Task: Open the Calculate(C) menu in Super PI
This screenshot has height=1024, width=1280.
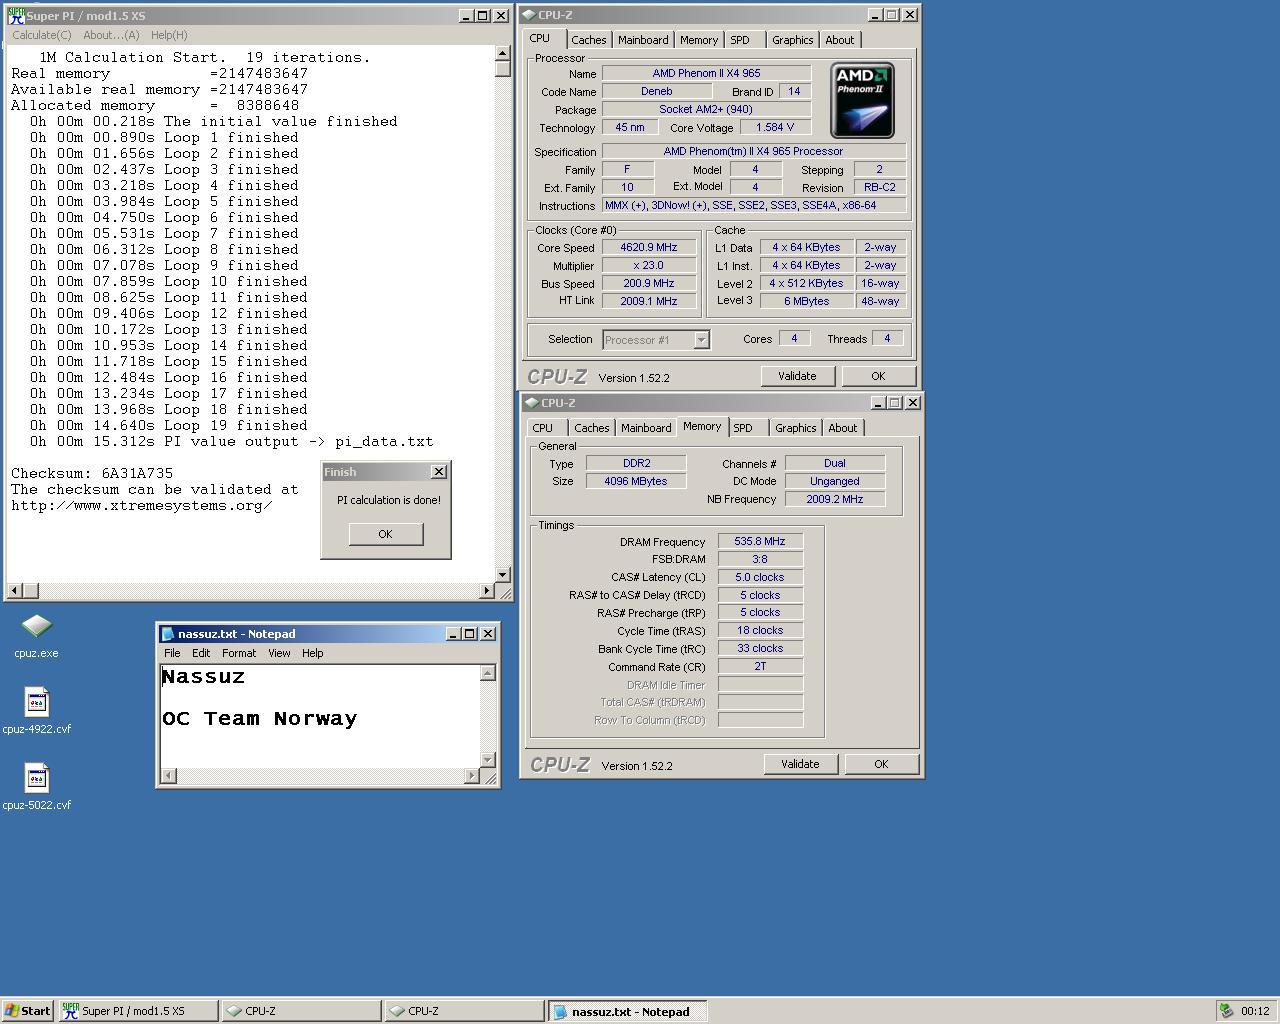Action: (x=41, y=35)
